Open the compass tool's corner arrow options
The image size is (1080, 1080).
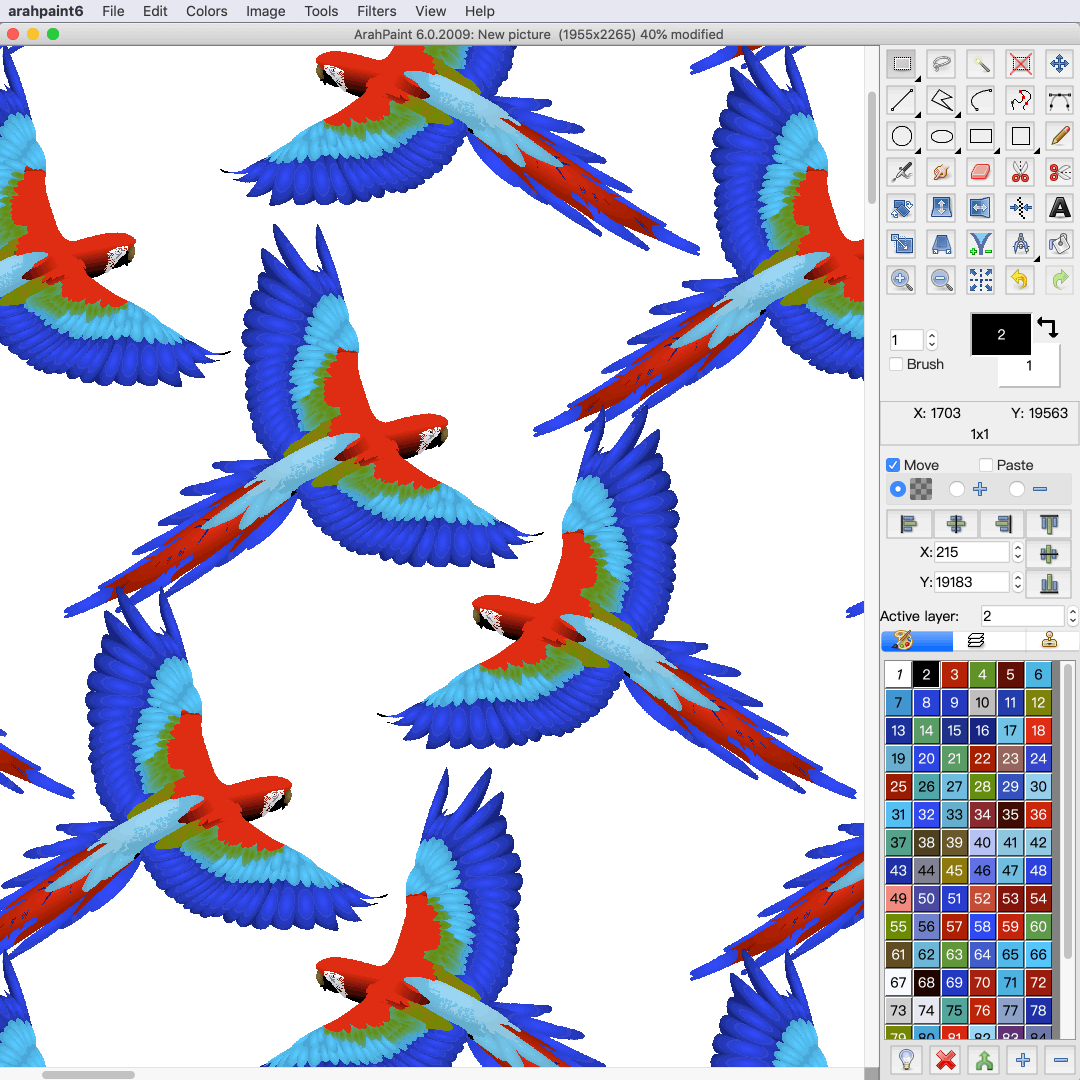1037,258
